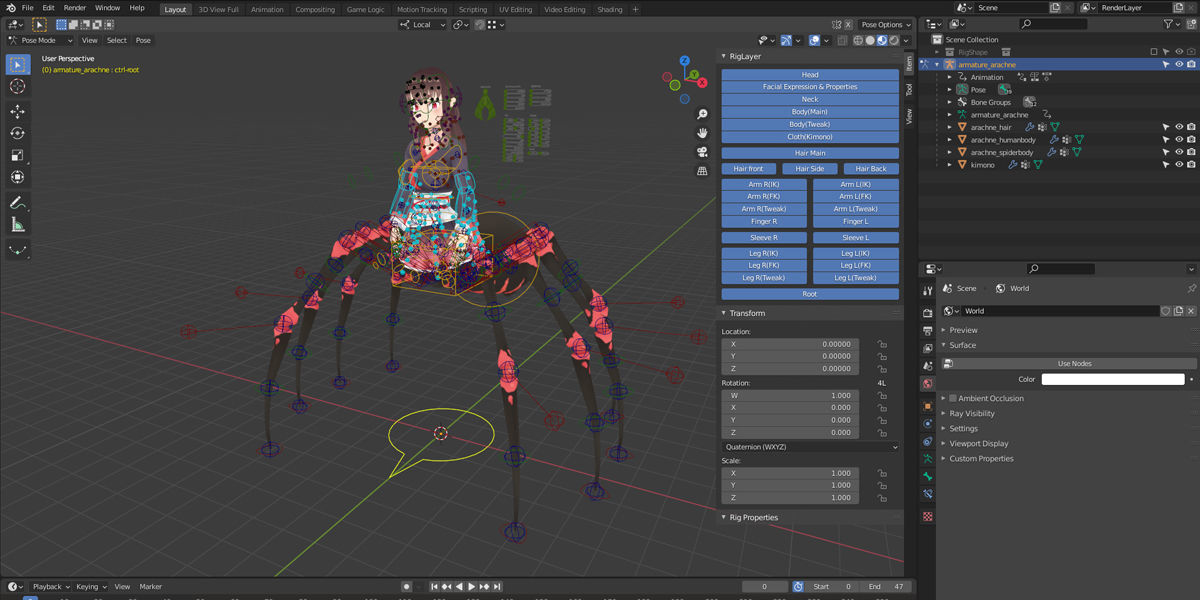Select the Cursor tool in left toolbar

click(x=18, y=86)
